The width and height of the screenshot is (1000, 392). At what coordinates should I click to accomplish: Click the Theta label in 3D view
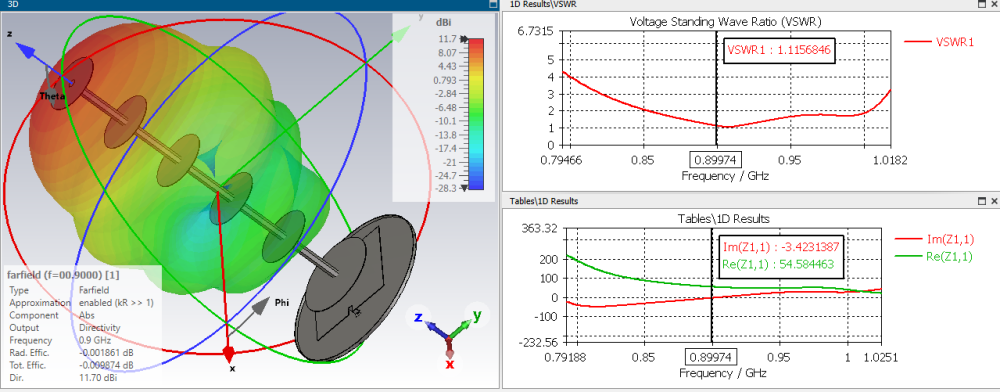[x=52, y=97]
